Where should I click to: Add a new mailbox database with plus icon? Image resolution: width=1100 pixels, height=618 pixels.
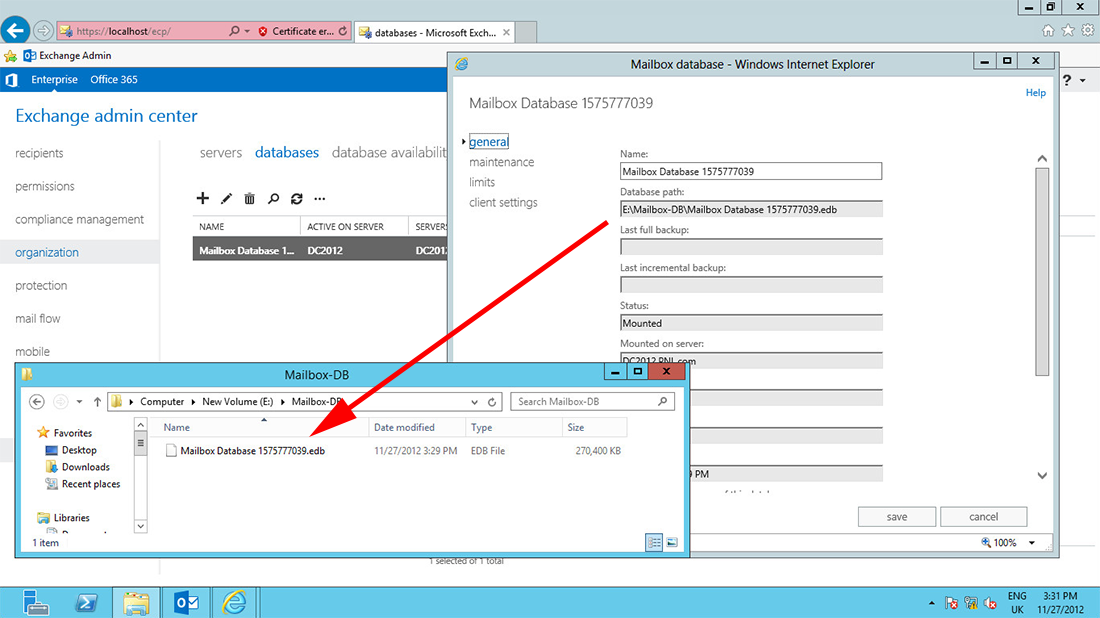tap(203, 199)
